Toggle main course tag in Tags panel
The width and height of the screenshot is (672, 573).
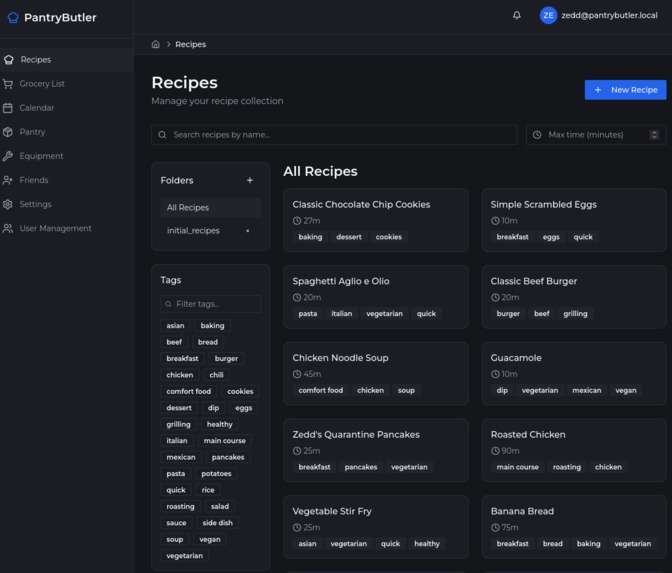point(225,441)
